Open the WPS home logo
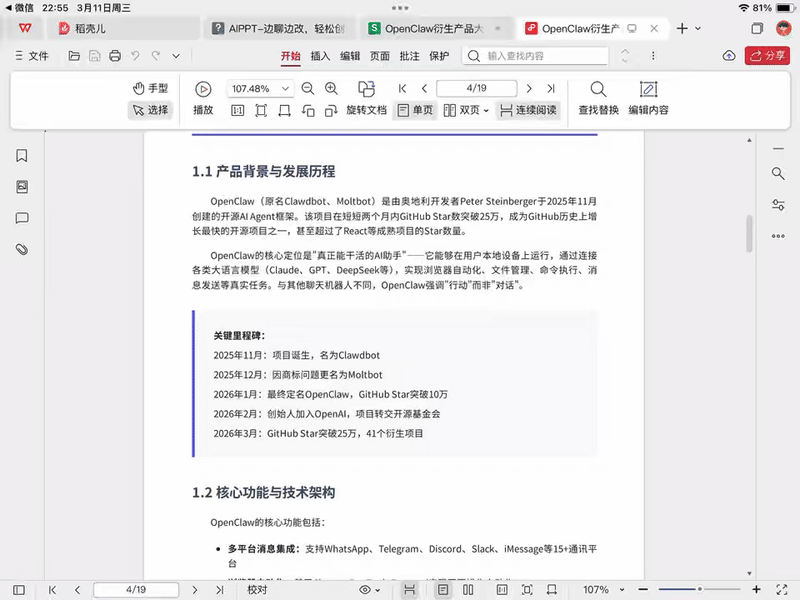This screenshot has height=600, width=800. [25, 29]
